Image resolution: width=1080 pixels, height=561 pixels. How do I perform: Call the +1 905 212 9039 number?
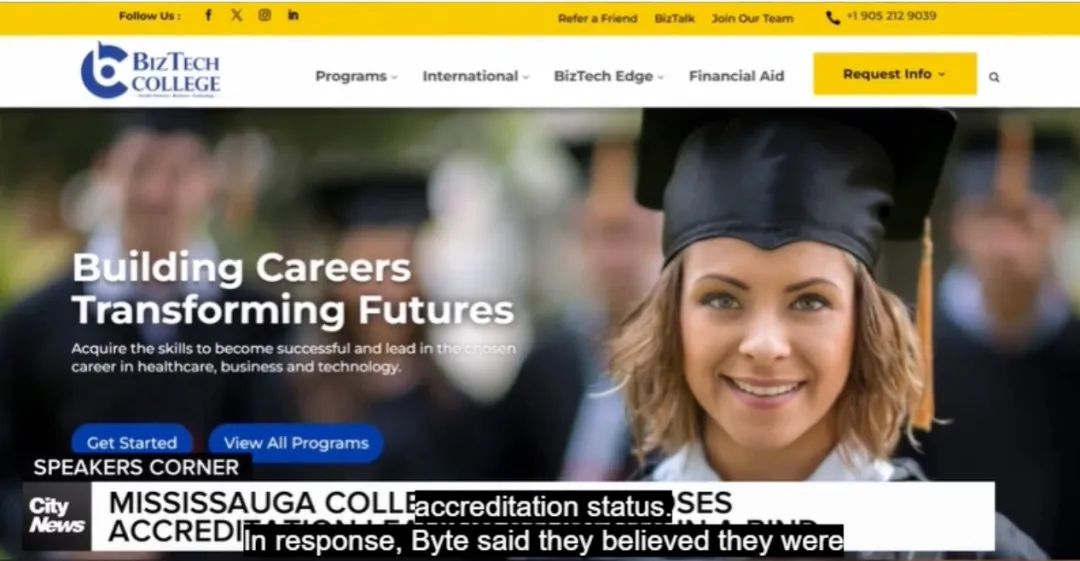click(891, 16)
